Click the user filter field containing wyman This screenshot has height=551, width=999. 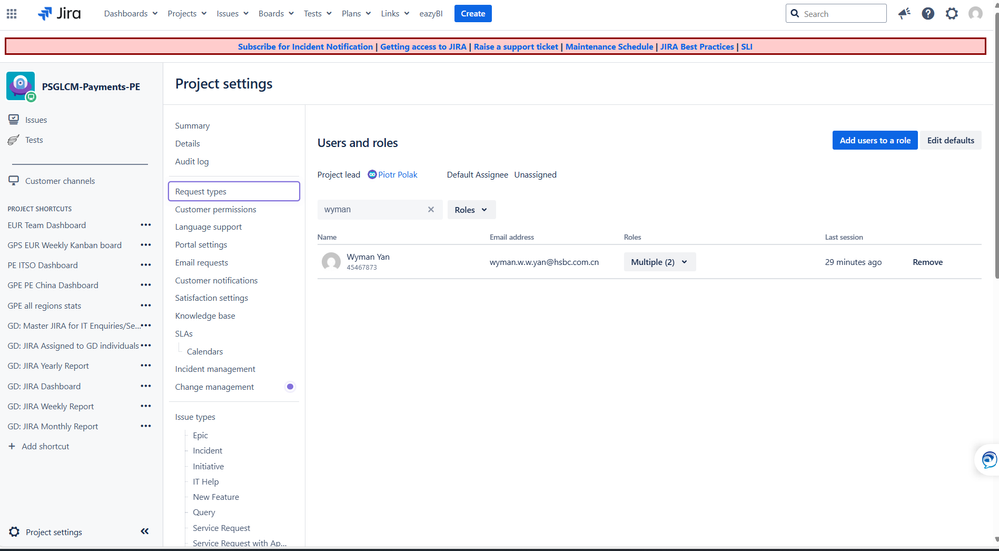(x=380, y=209)
